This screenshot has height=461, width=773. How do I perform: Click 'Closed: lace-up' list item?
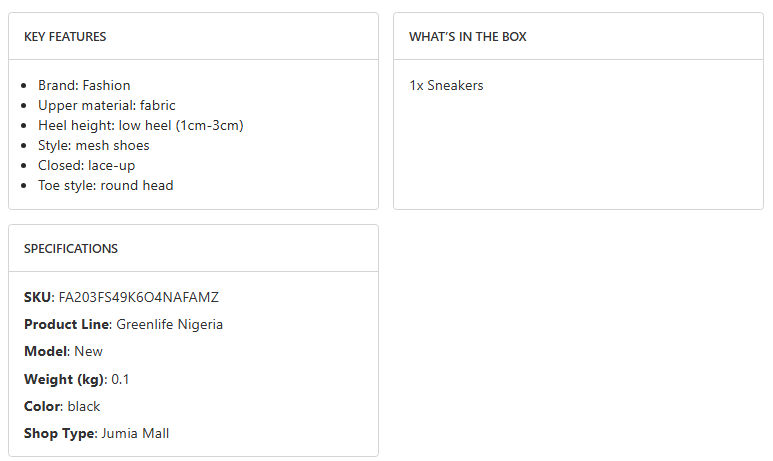coord(86,166)
